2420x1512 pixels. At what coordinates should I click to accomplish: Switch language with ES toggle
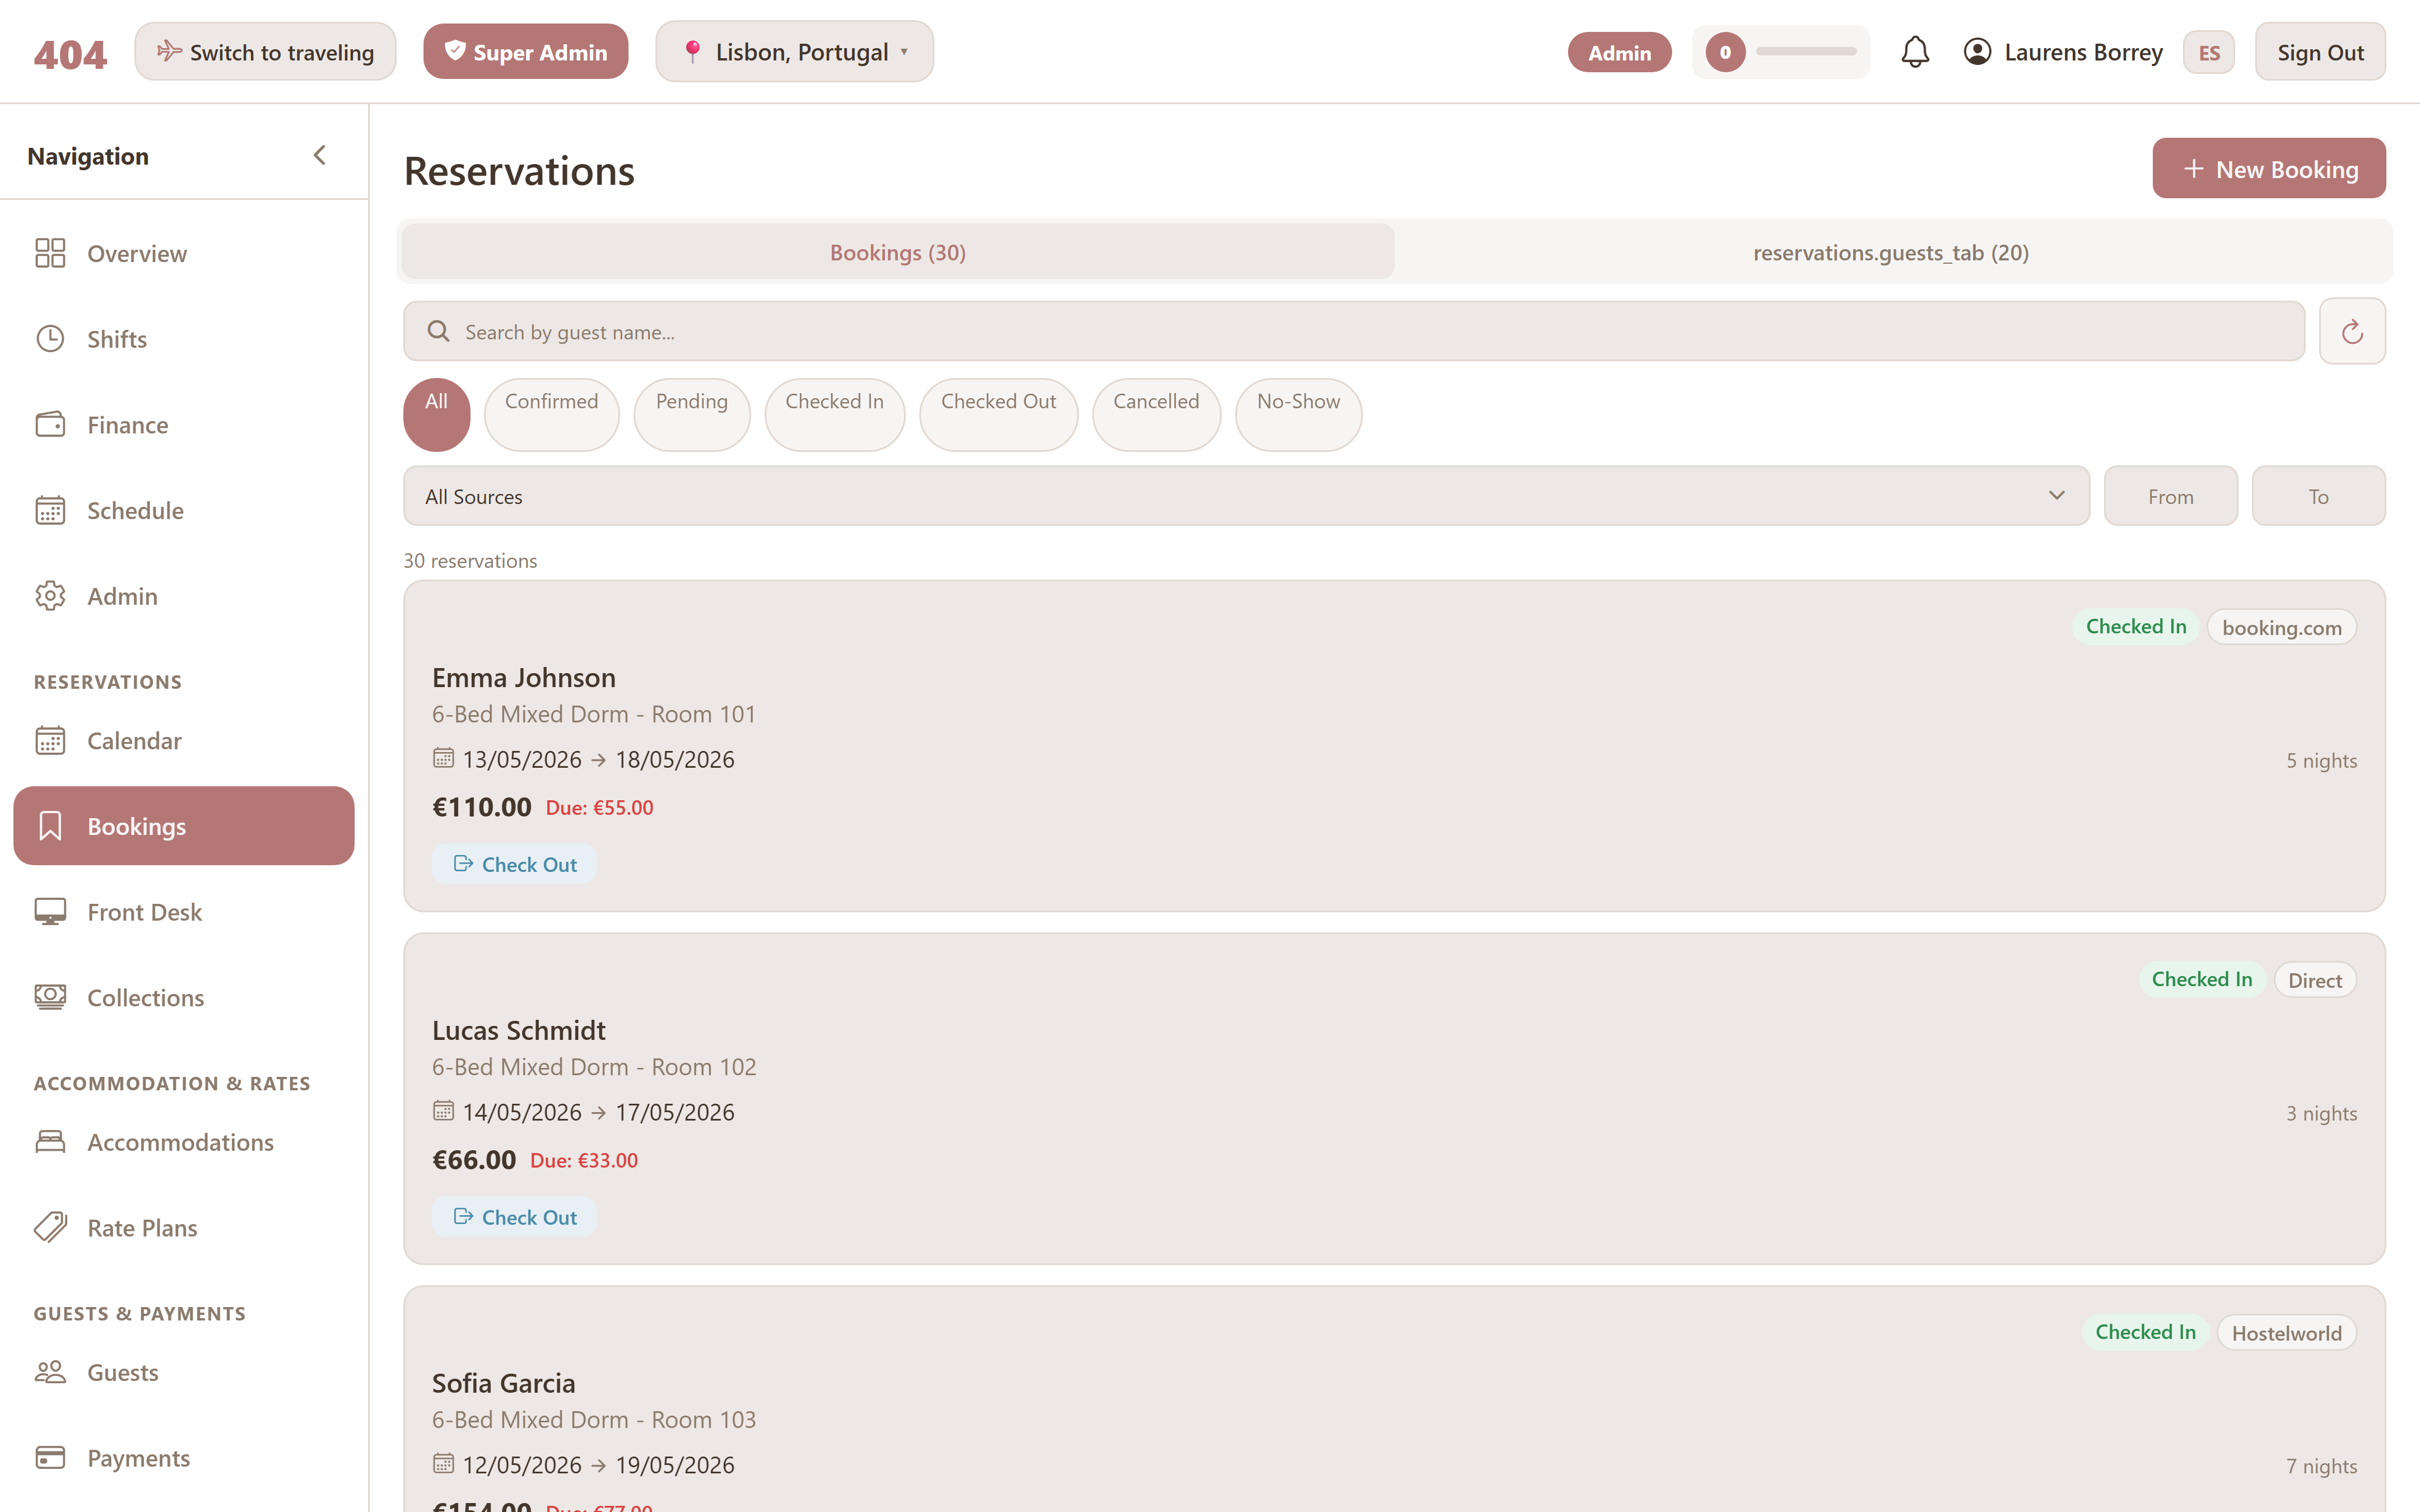(x=2209, y=52)
